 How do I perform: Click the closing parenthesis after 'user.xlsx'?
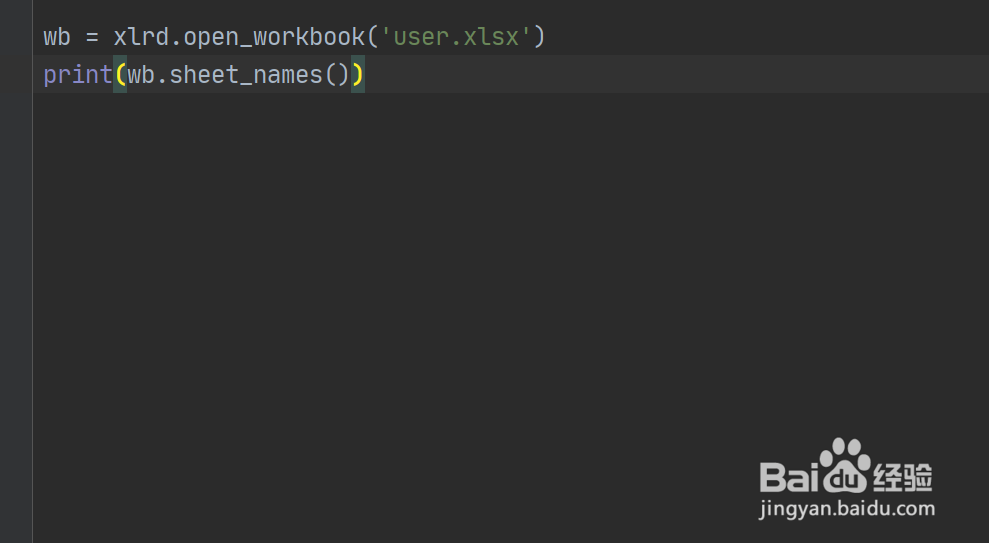point(539,37)
